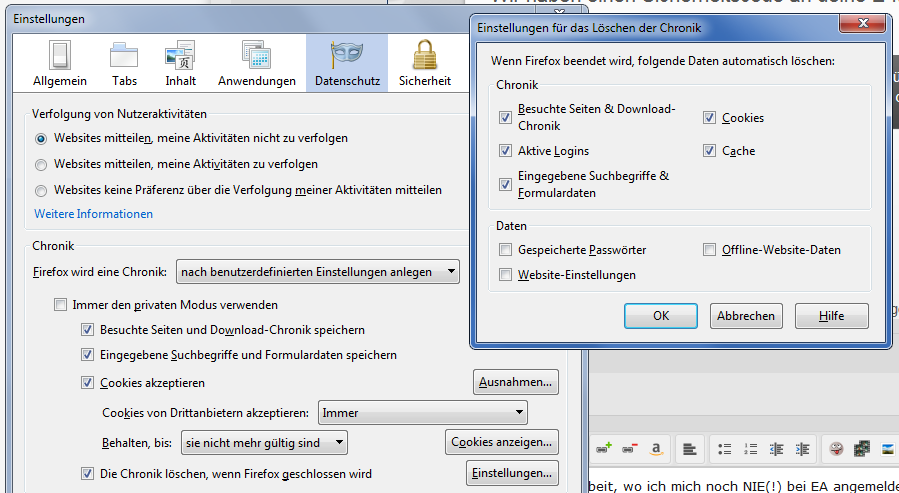Switch to Sicherheit tab label
The width and height of the screenshot is (899, 493).
coord(425,81)
